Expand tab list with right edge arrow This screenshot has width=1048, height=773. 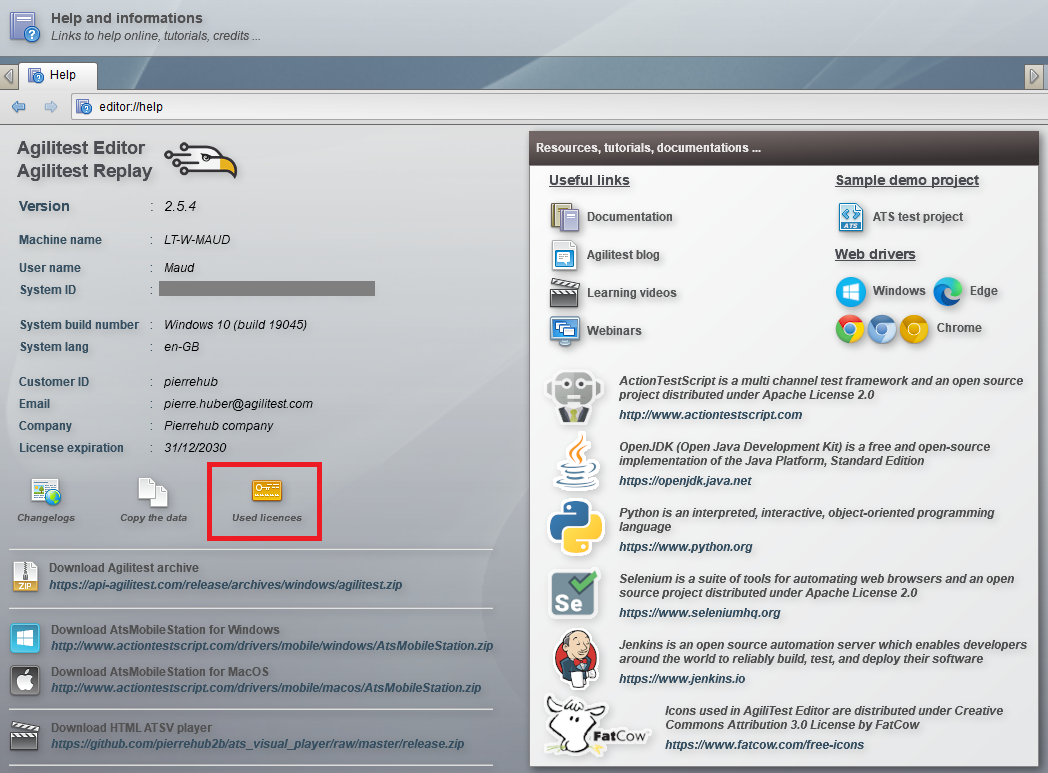pos(1034,76)
